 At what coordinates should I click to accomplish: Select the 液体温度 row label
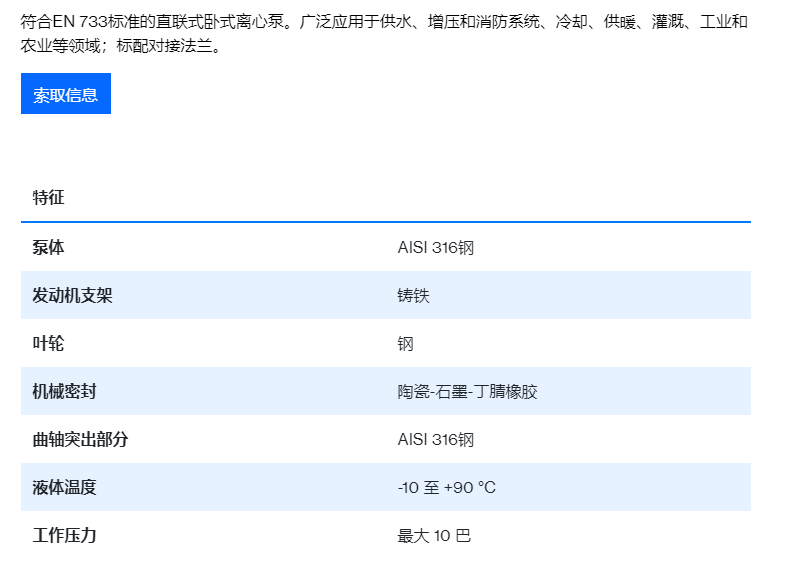click(64, 487)
